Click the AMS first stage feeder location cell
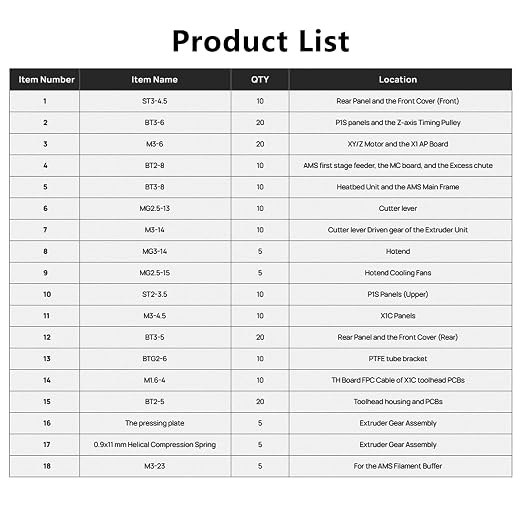Image resolution: width=522 pixels, height=522 pixels. pyautogui.click(x=400, y=166)
